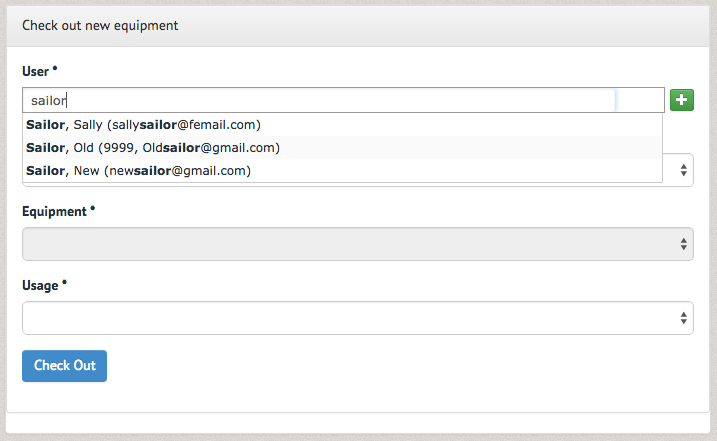This screenshot has width=717, height=441.
Task: Click the Usage field label
Action: tap(40, 285)
